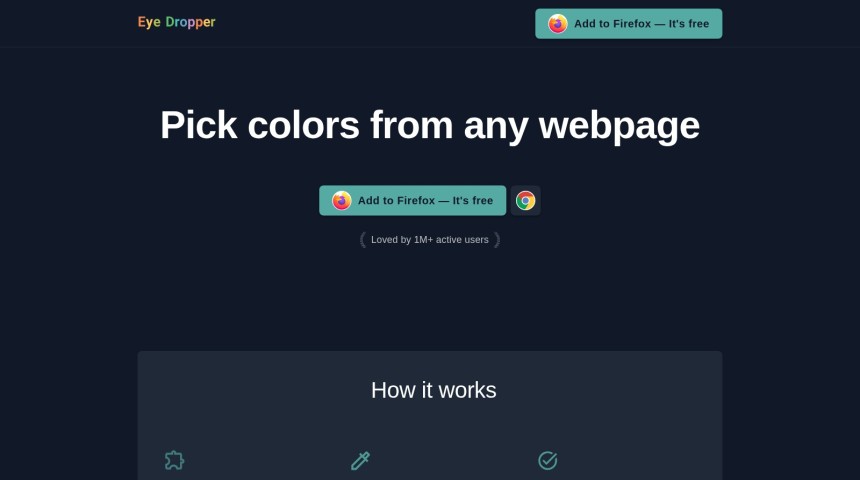Click the green 'Dropper' word in logo
Viewport: 860px width, 480px height.
[x=190, y=22]
